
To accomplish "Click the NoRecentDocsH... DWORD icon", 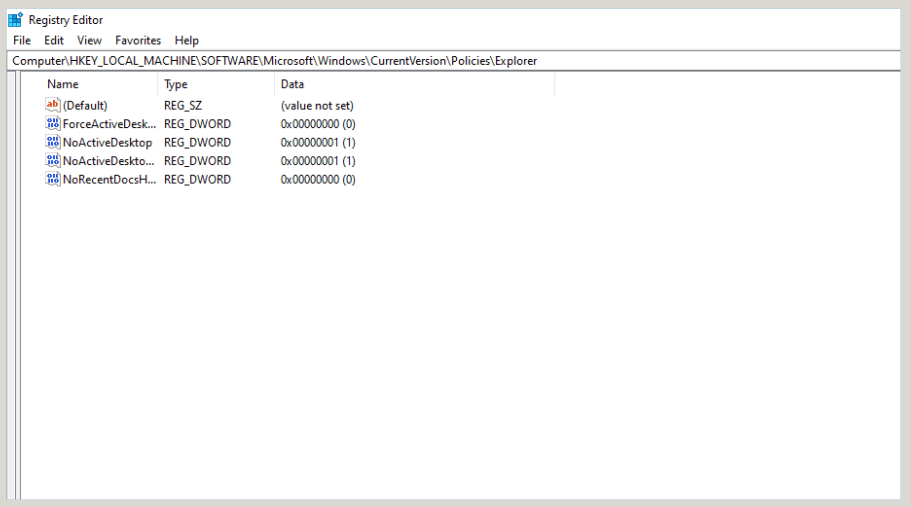I will point(53,179).
